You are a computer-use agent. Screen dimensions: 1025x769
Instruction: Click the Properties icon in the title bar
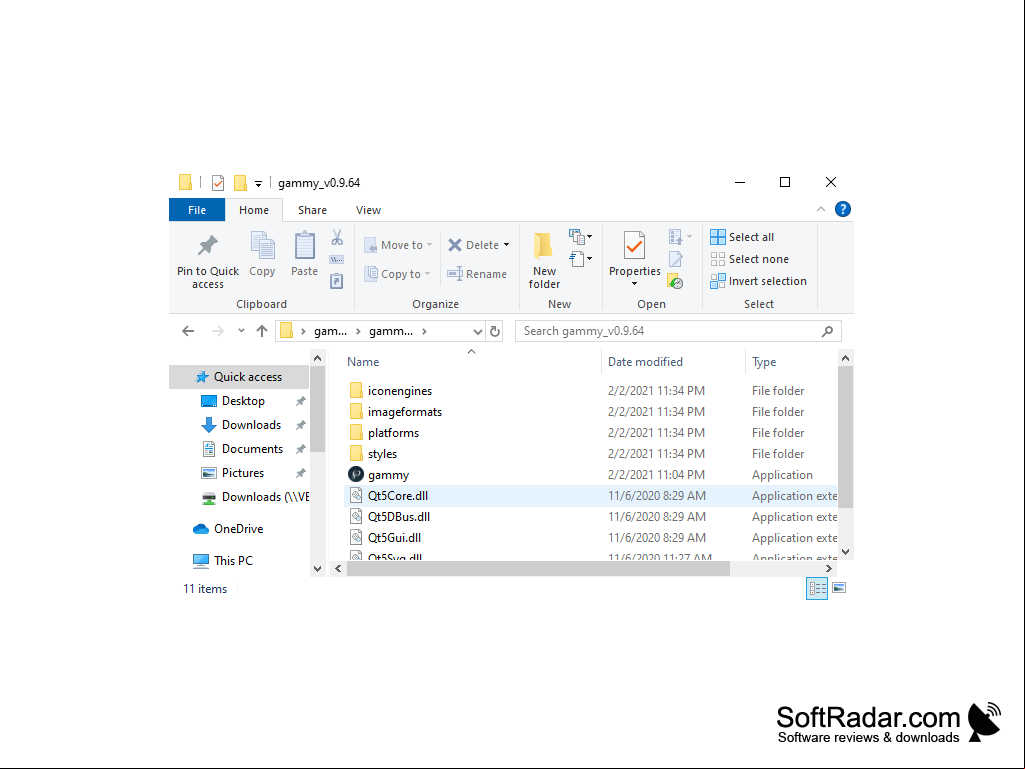click(218, 182)
